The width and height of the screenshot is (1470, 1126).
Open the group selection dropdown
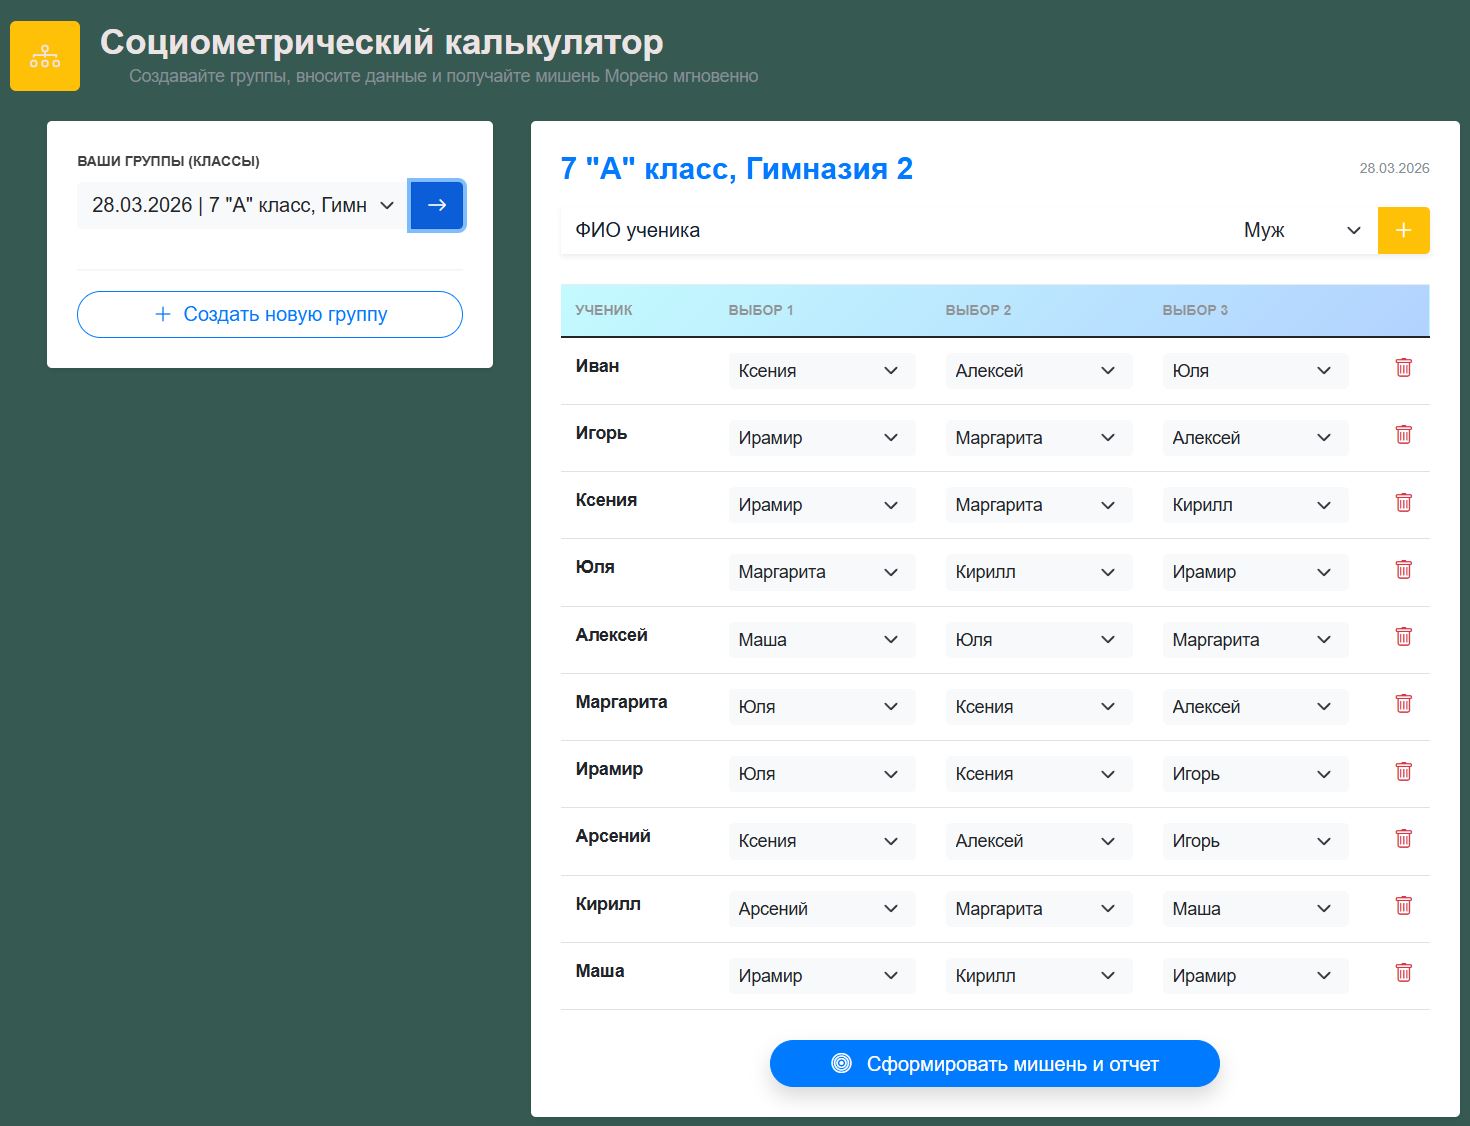(x=240, y=205)
